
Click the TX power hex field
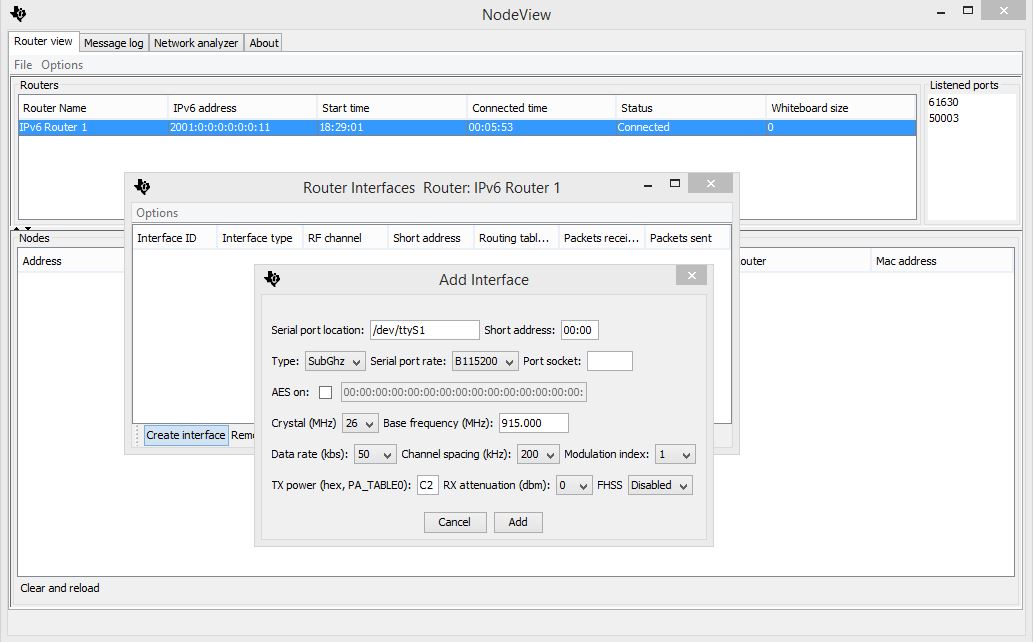click(x=428, y=485)
